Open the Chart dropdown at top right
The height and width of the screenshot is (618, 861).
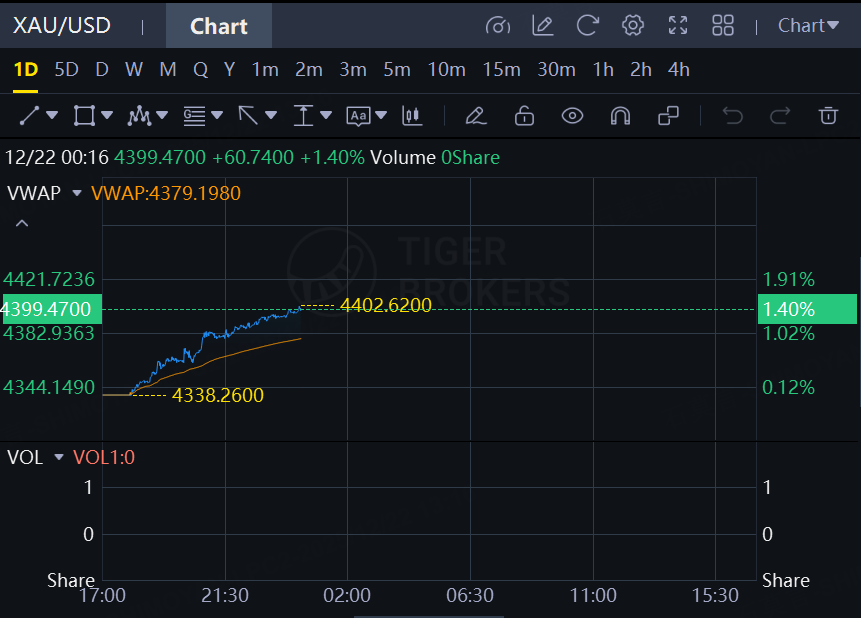pyautogui.click(x=808, y=25)
